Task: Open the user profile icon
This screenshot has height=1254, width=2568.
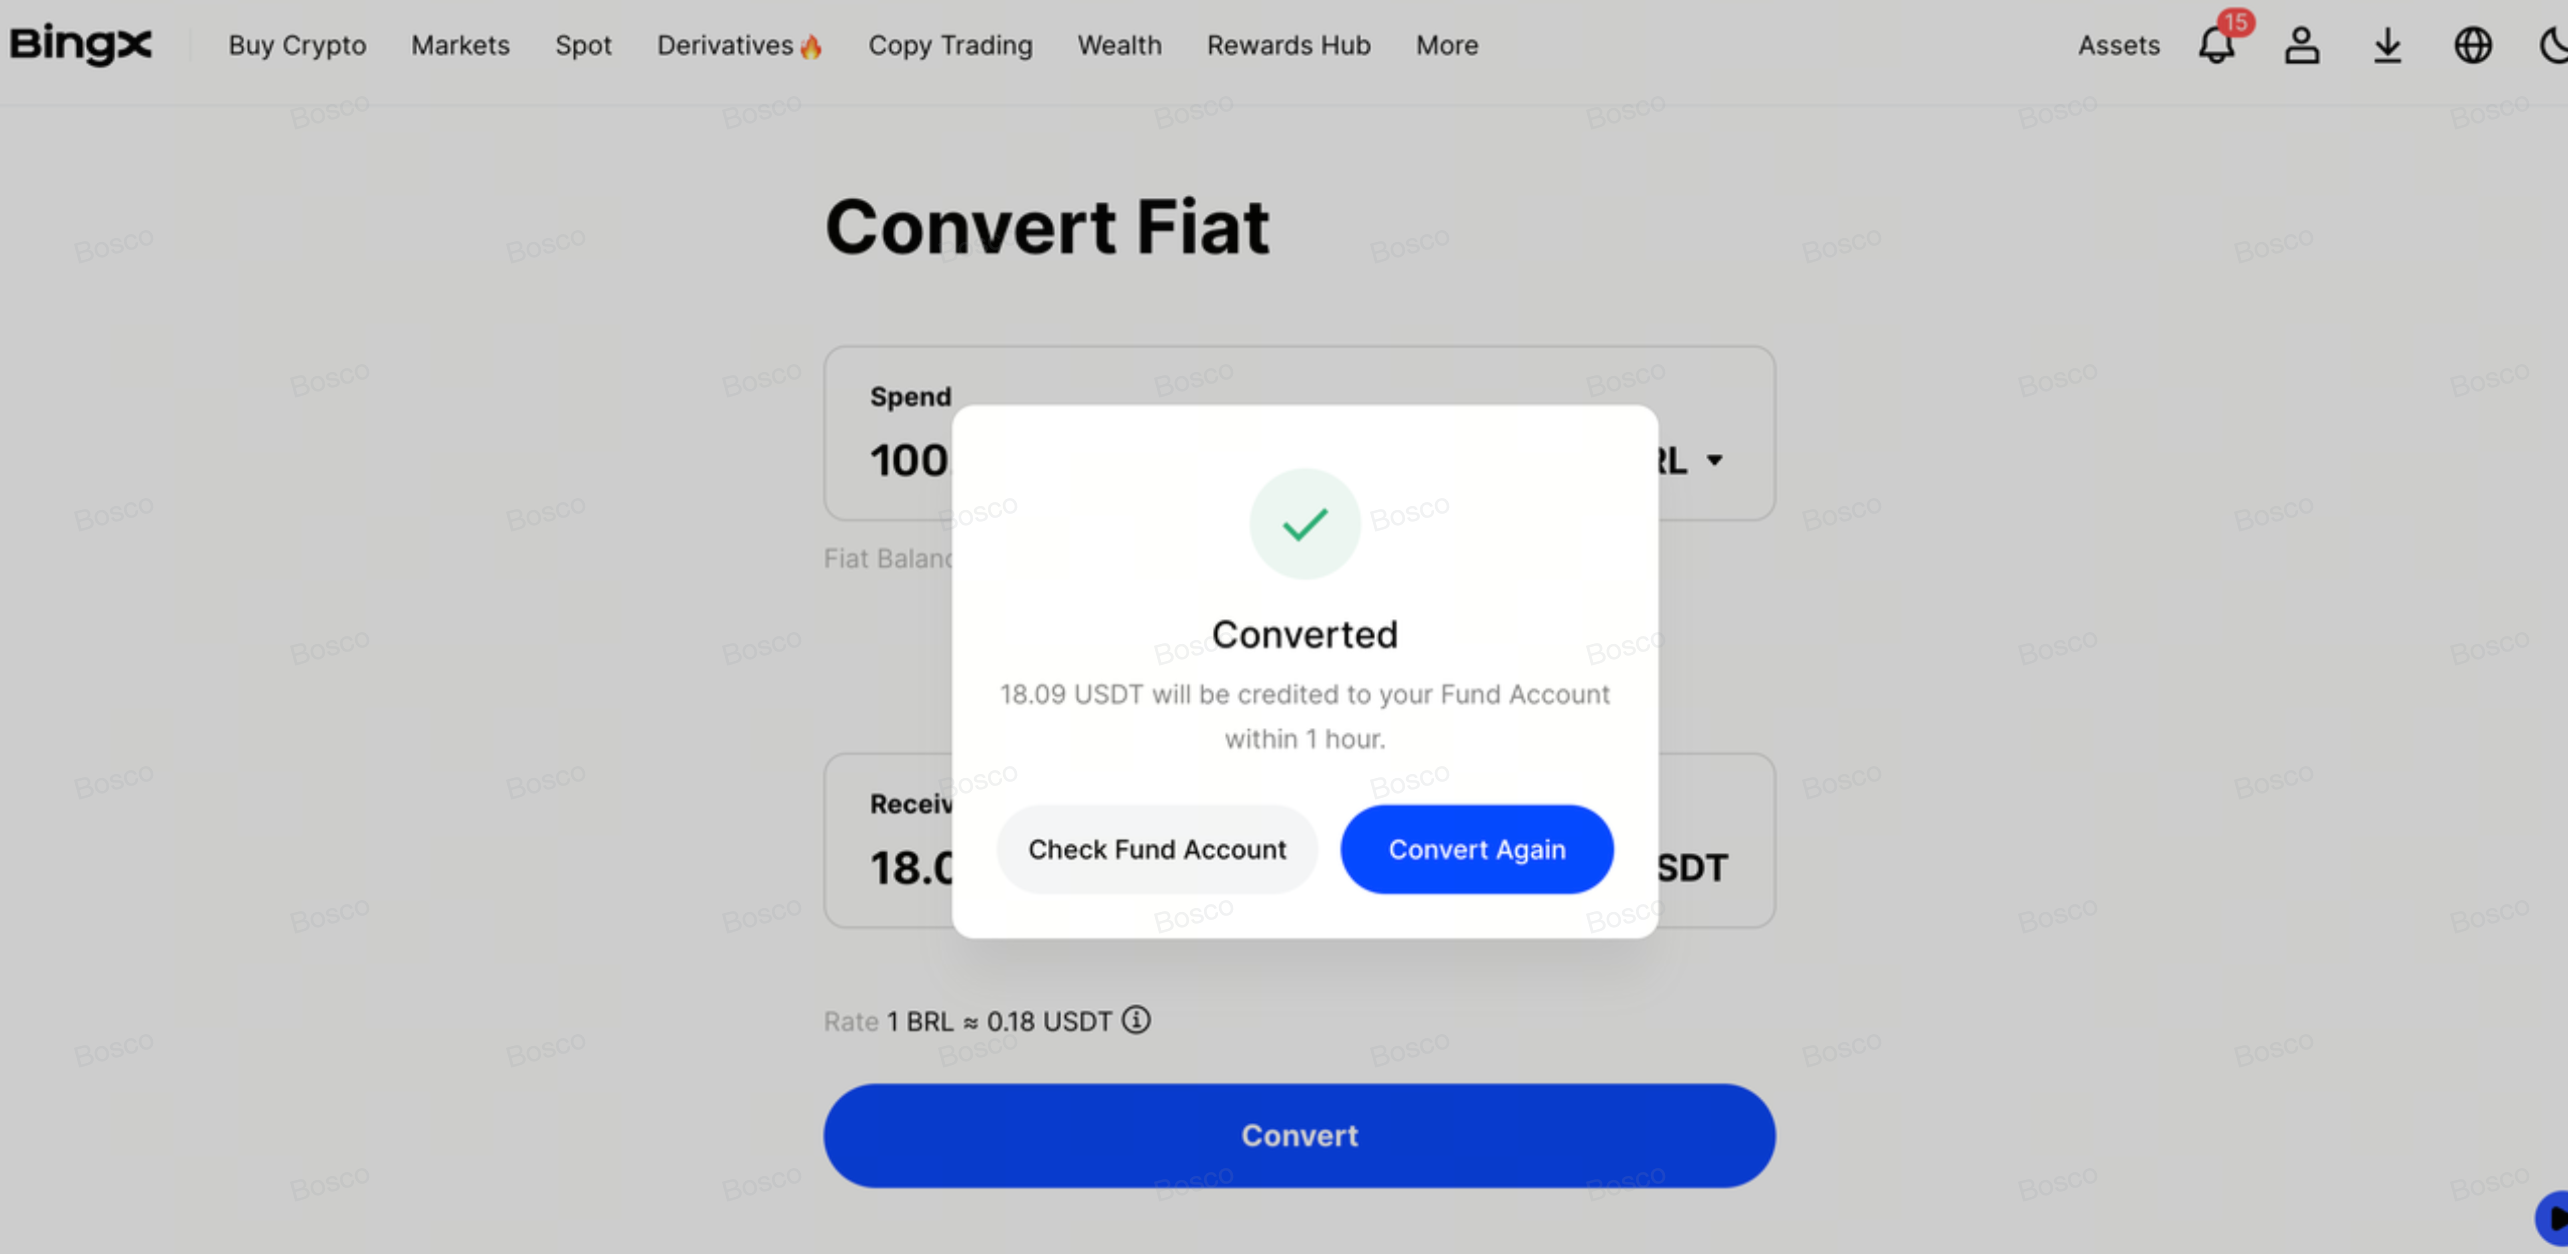Action: point(2301,45)
